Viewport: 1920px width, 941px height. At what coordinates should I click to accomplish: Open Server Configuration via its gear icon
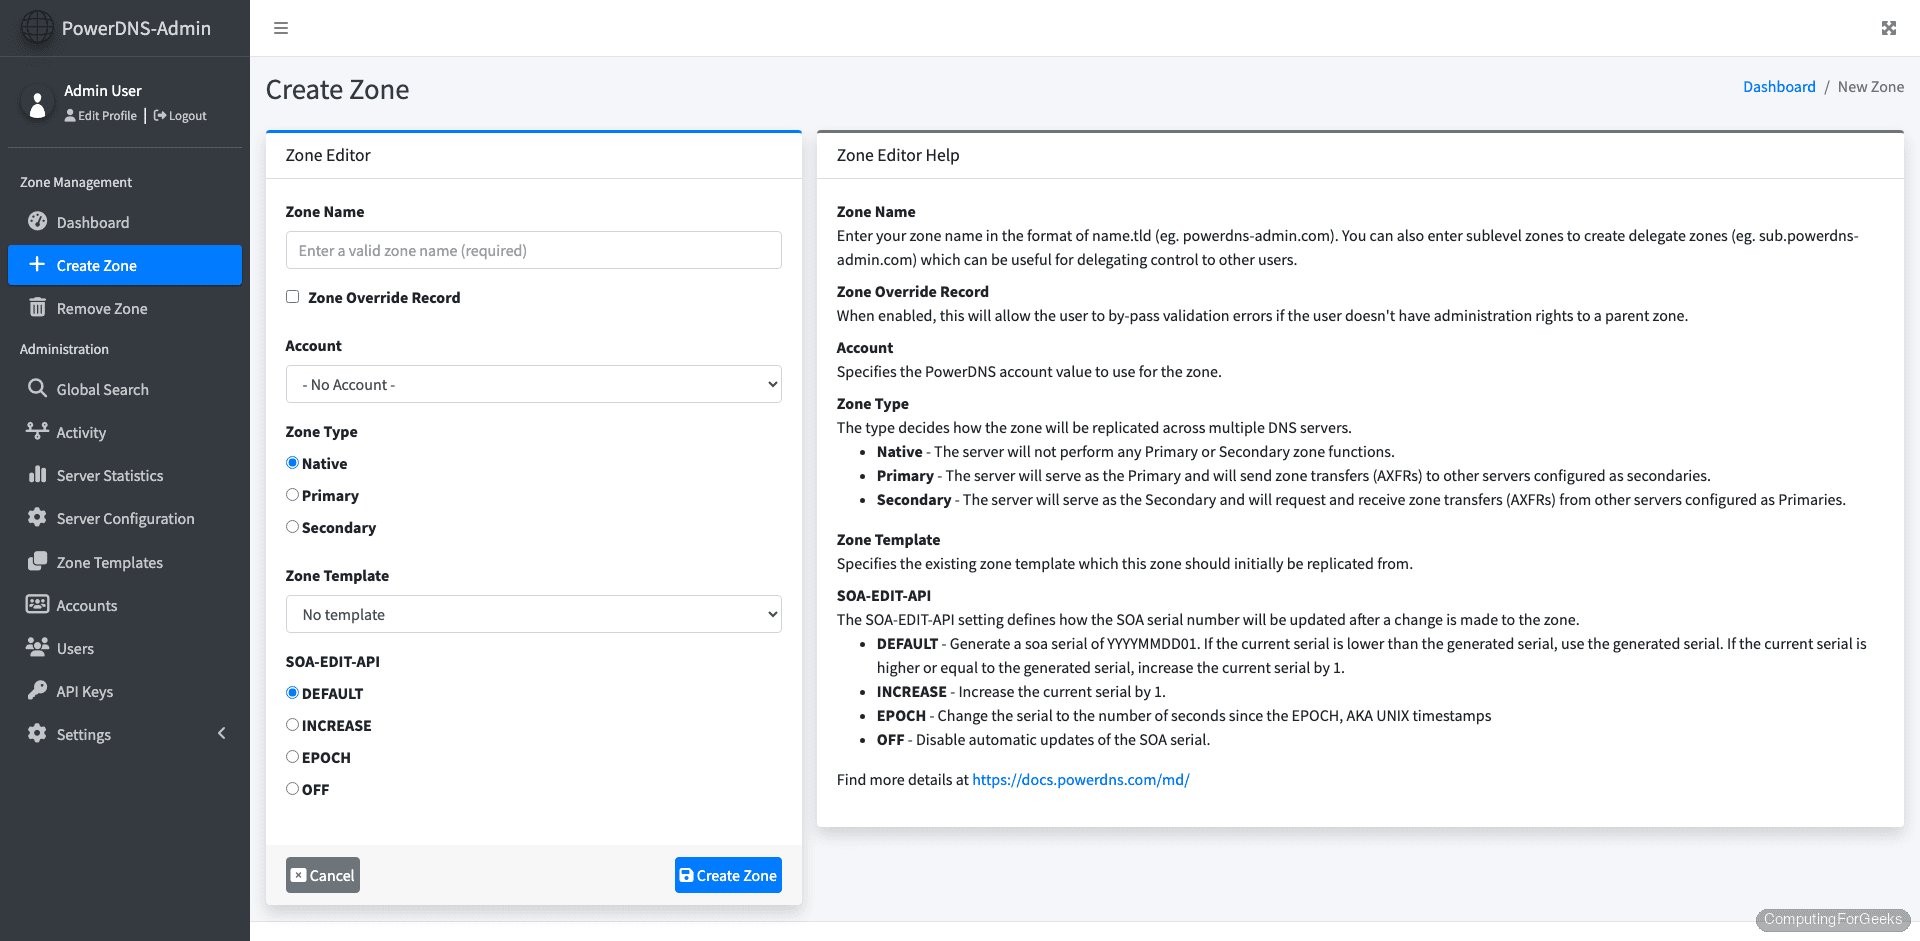click(x=37, y=518)
